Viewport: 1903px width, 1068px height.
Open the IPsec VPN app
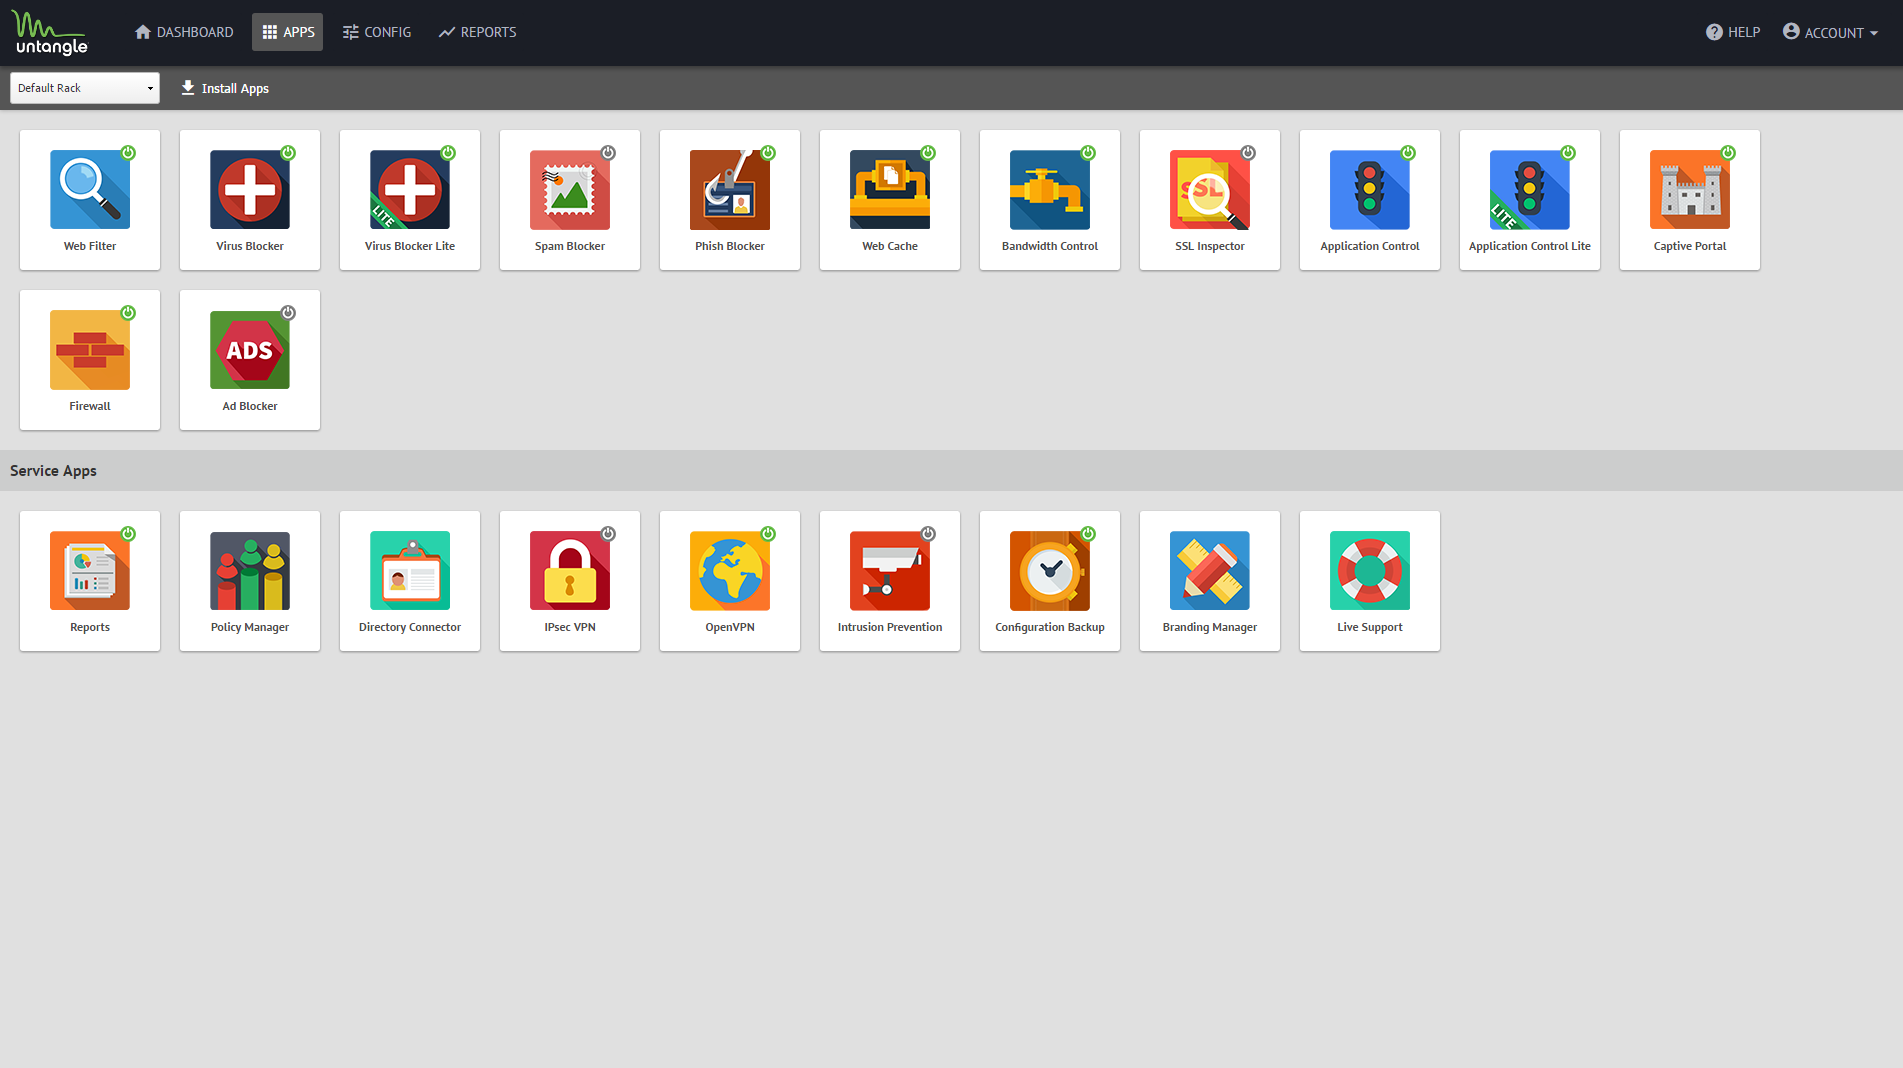pyautogui.click(x=570, y=581)
